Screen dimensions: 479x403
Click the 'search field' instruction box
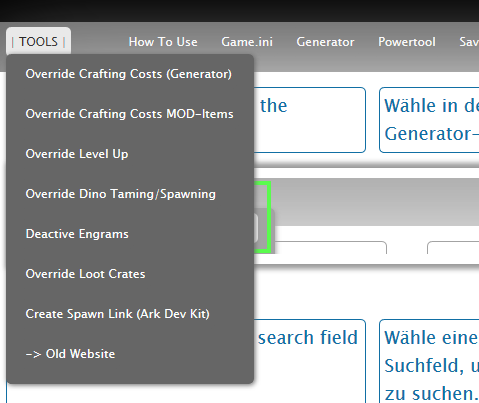pyautogui.click(x=310, y=361)
